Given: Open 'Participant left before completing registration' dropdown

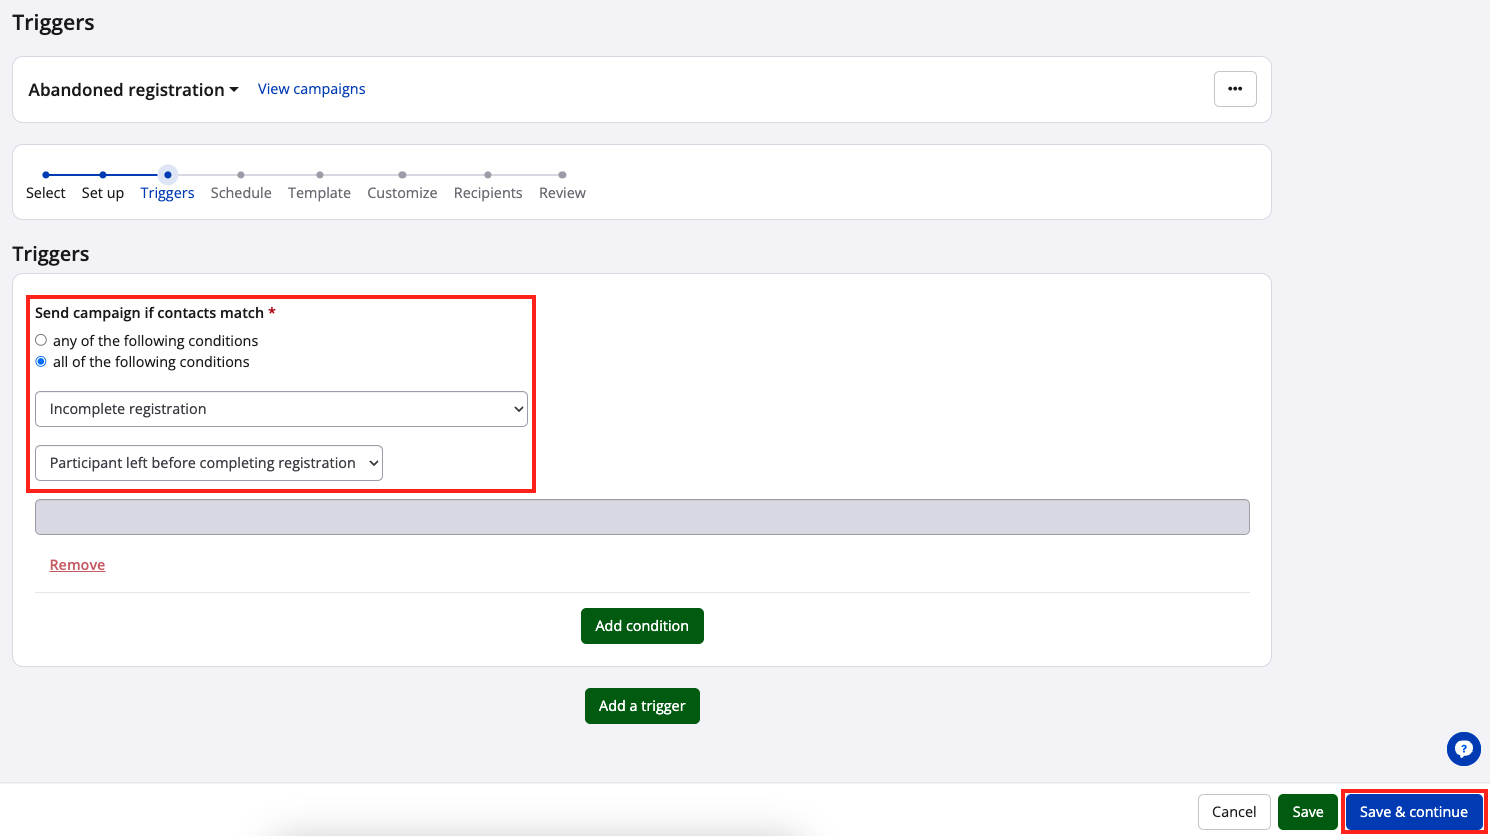Looking at the screenshot, I should [209, 463].
